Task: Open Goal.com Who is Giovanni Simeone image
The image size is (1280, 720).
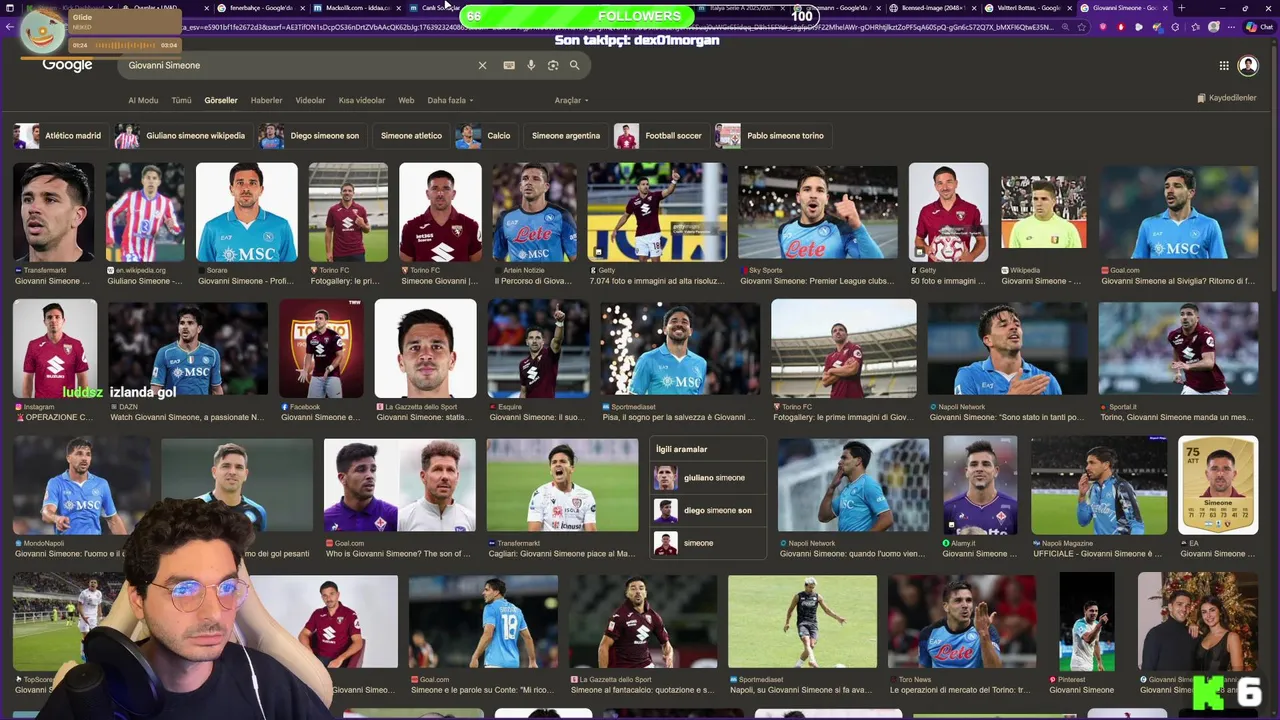Action: point(399,485)
